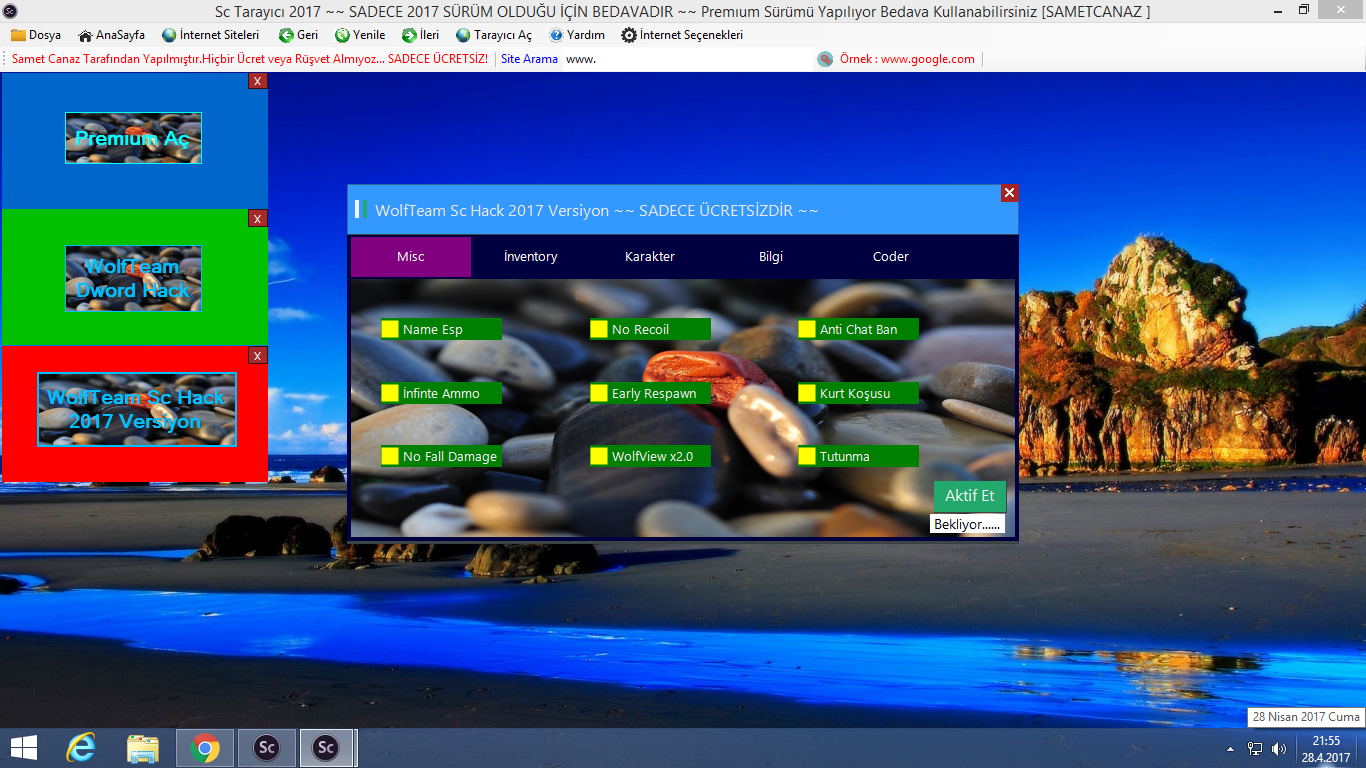Toggle the Name Esp checkbox

(x=390, y=329)
